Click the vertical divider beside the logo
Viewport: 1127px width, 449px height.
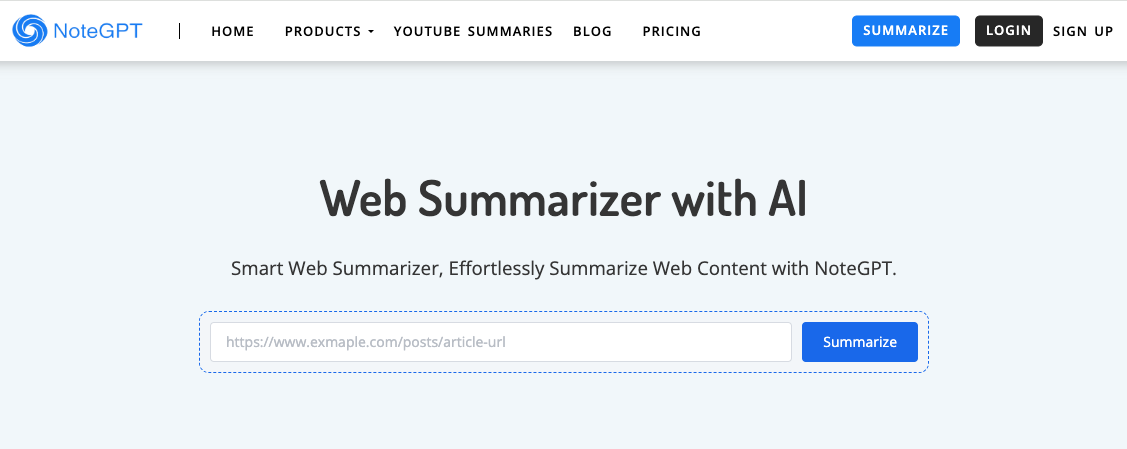(180, 31)
